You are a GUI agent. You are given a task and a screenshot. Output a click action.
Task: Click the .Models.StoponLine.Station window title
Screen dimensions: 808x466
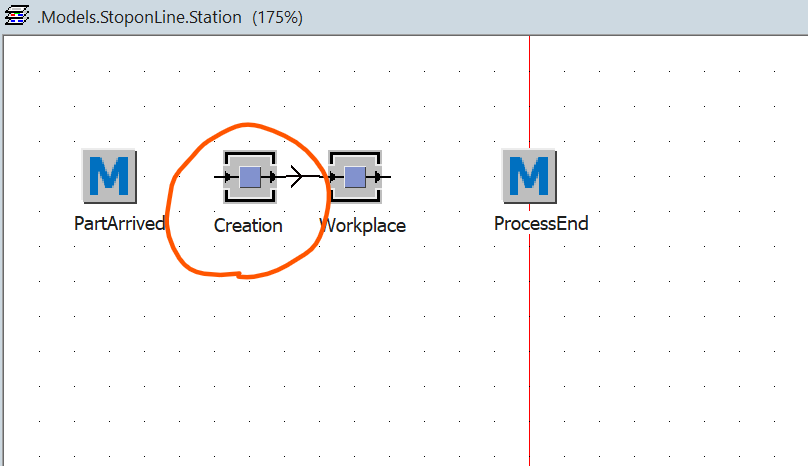(x=139, y=18)
